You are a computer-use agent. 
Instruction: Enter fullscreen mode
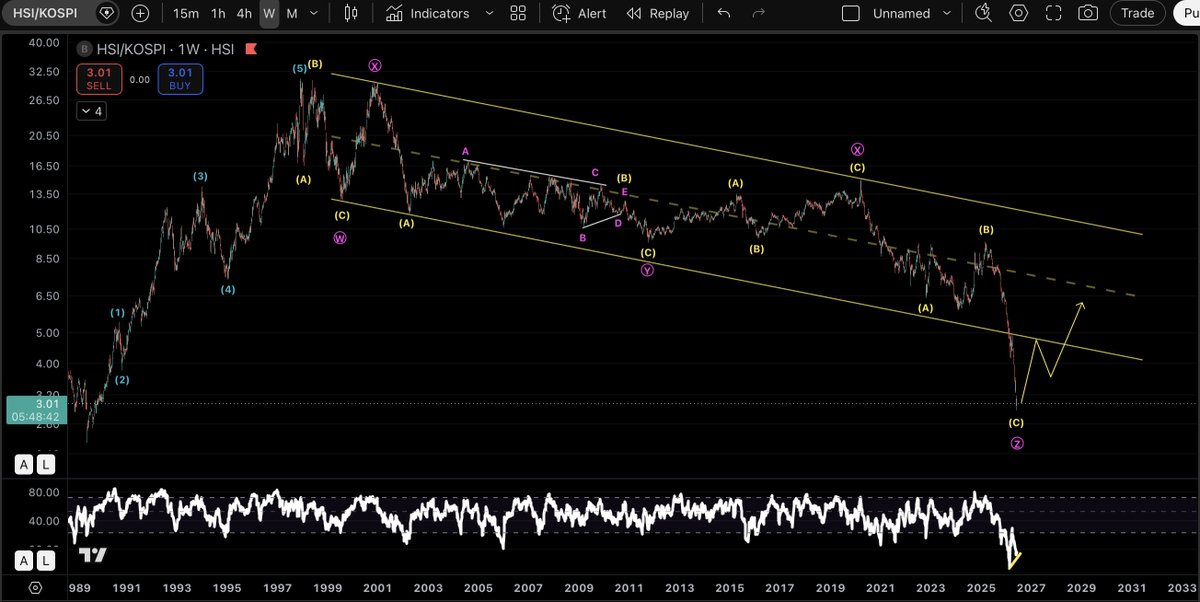tap(1054, 13)
